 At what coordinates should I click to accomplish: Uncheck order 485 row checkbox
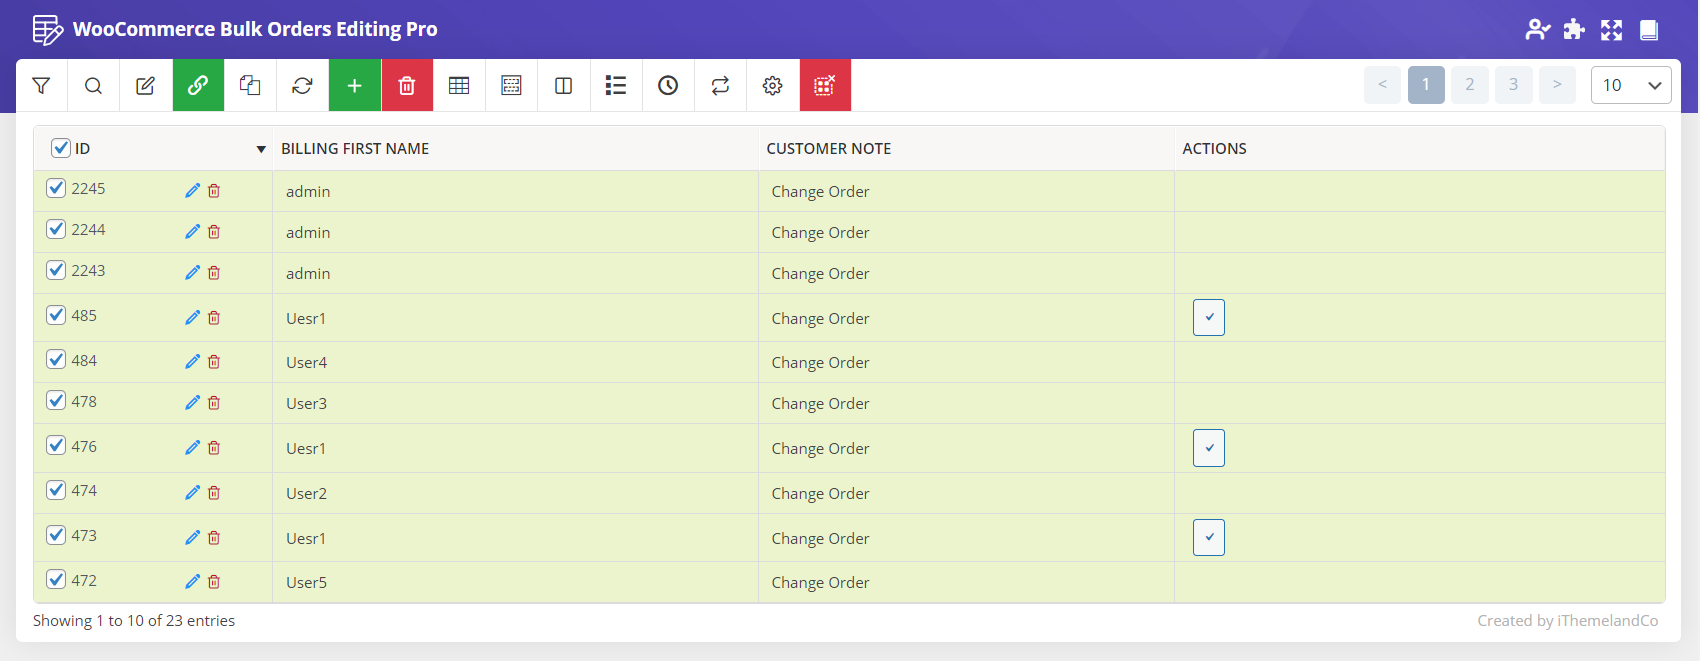point(56,315)
